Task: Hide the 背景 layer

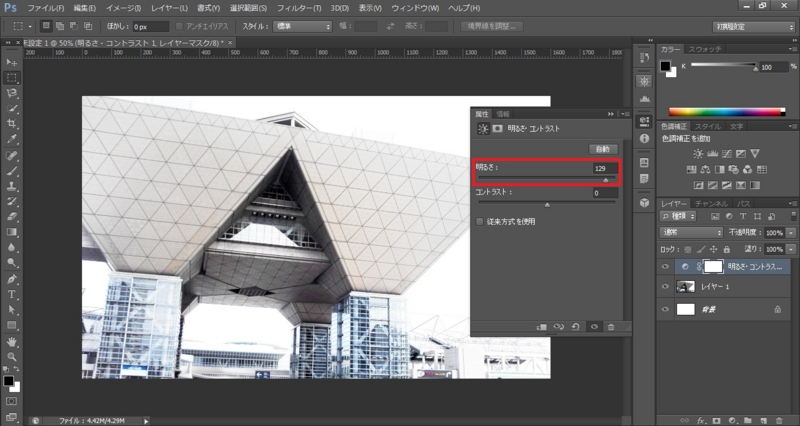Action: 665,309
